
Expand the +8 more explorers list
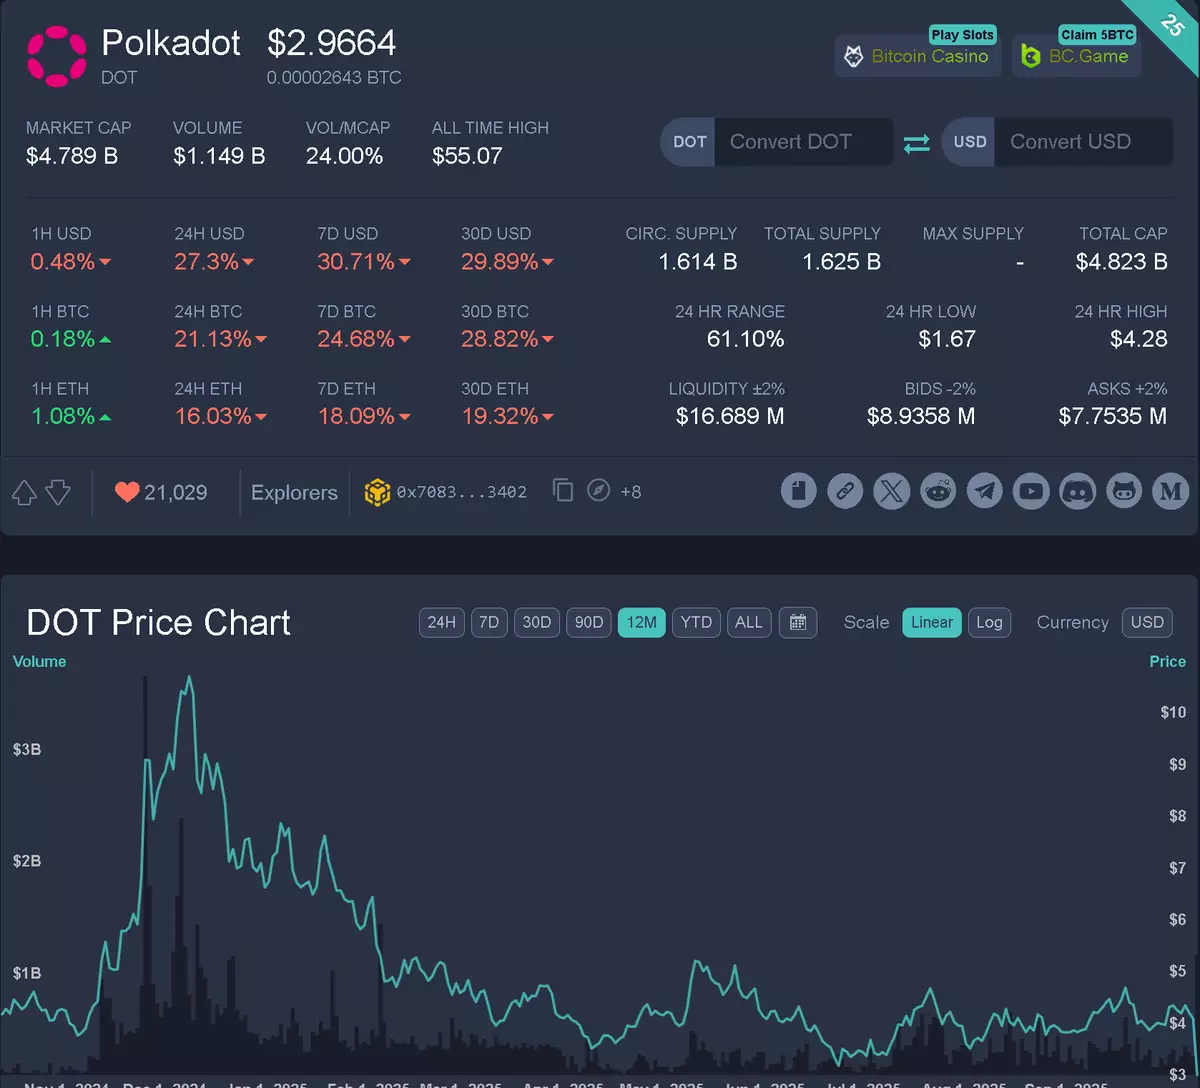click(x=630, y=492)
